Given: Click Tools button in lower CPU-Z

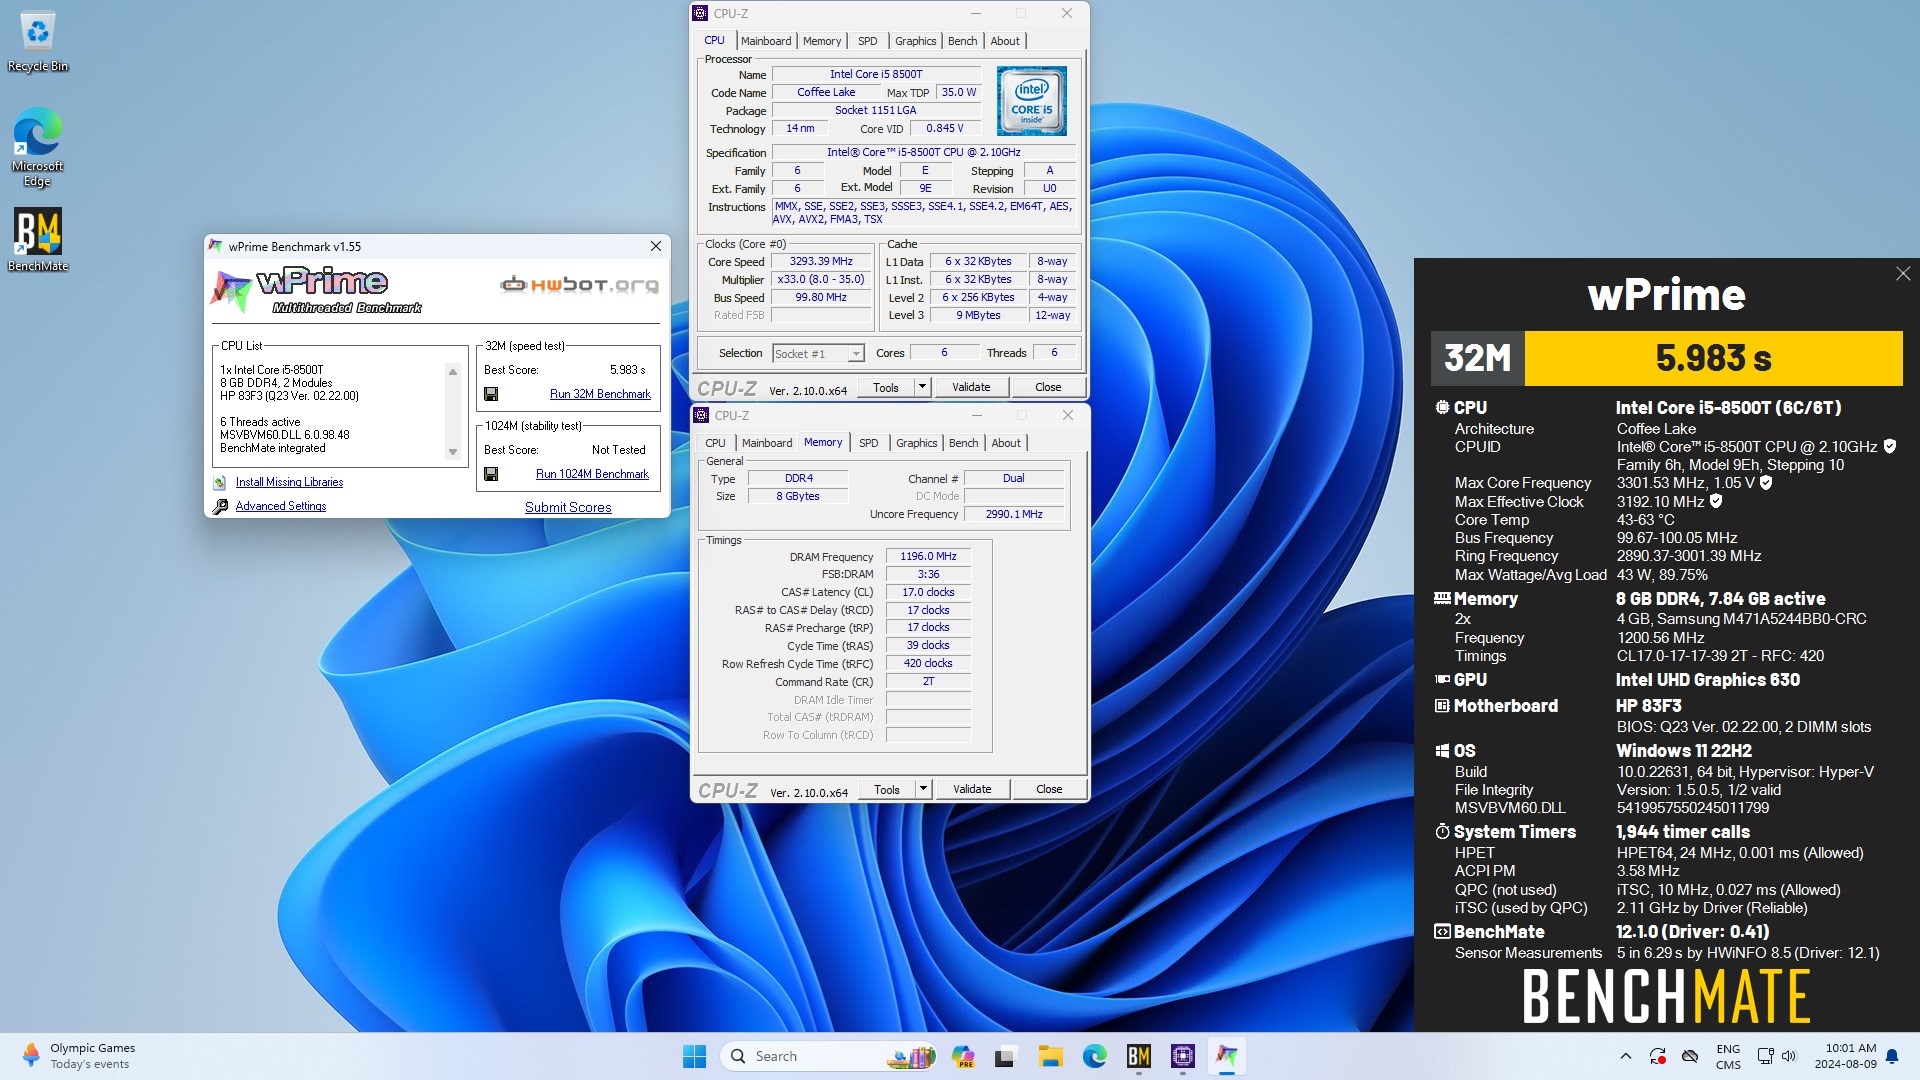Looking at the screenshot, I should click(x=887, y=789).
